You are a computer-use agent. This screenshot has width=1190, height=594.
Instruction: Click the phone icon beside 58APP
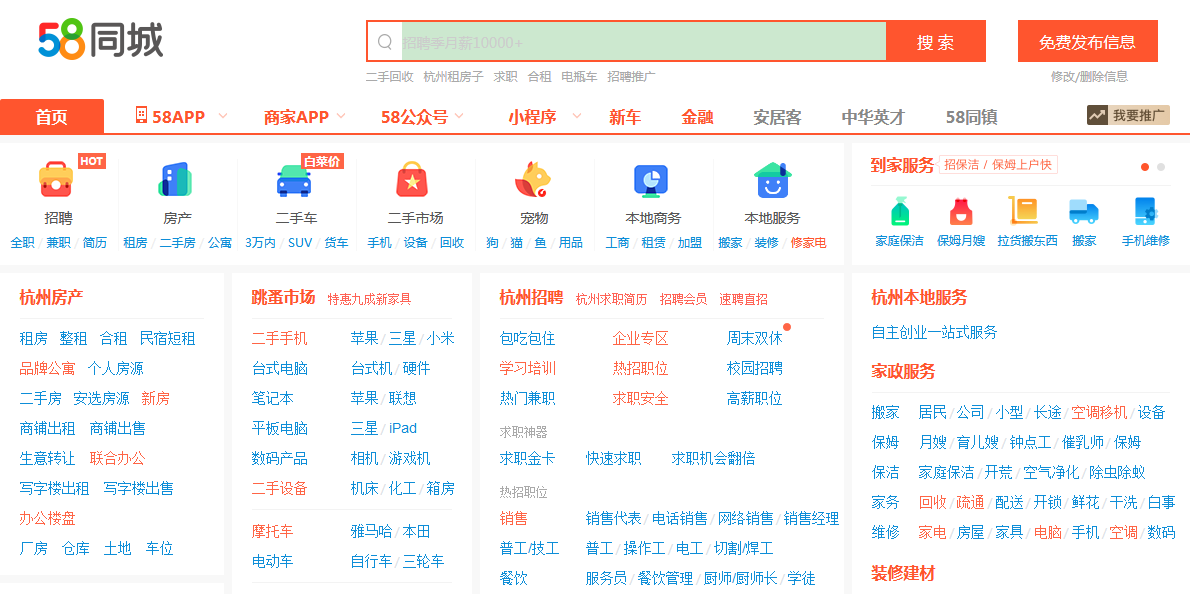point(142,115)
